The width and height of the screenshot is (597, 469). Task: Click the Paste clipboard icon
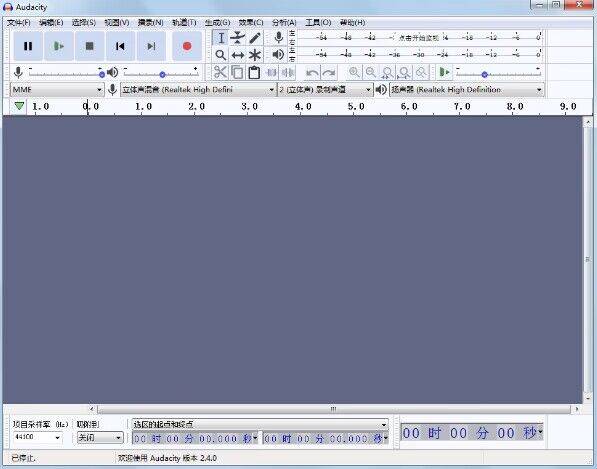click(x=254, y=72)
